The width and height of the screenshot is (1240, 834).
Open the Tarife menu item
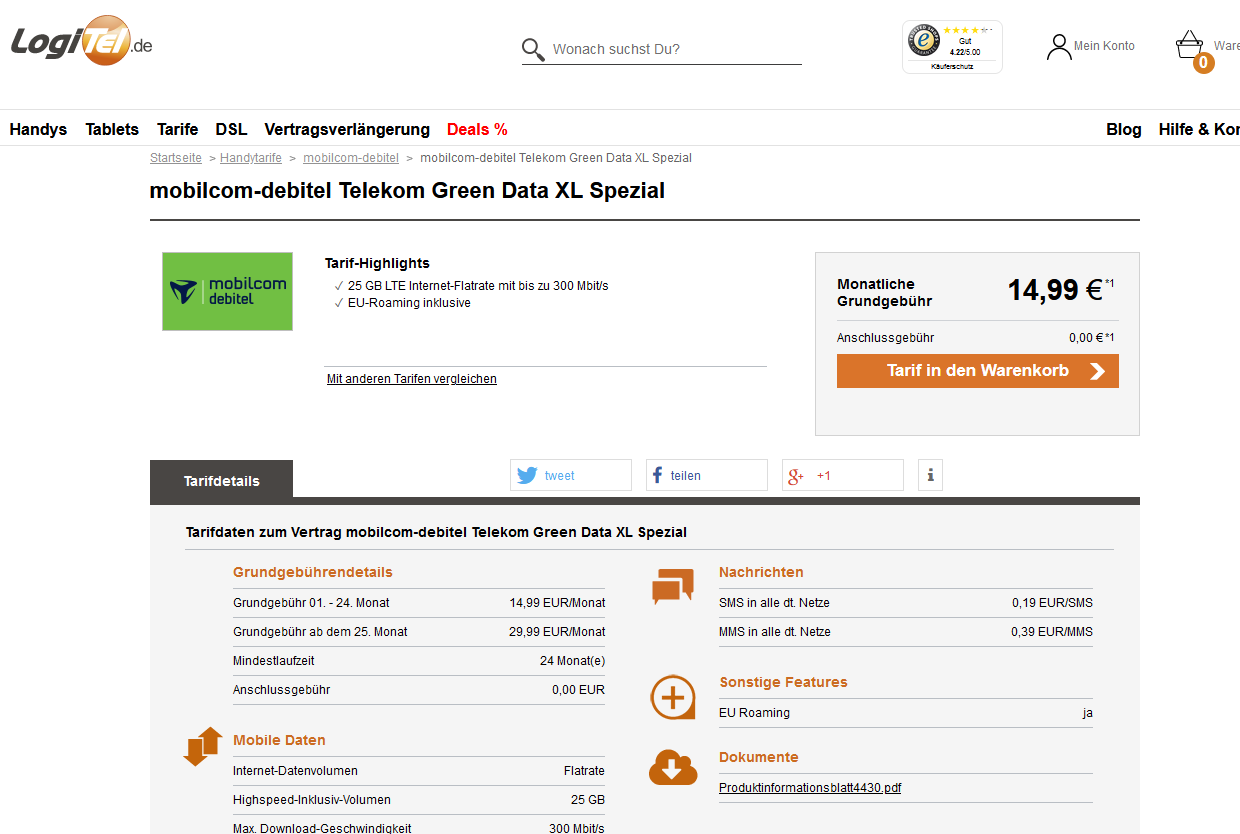(x=177, y=129)
